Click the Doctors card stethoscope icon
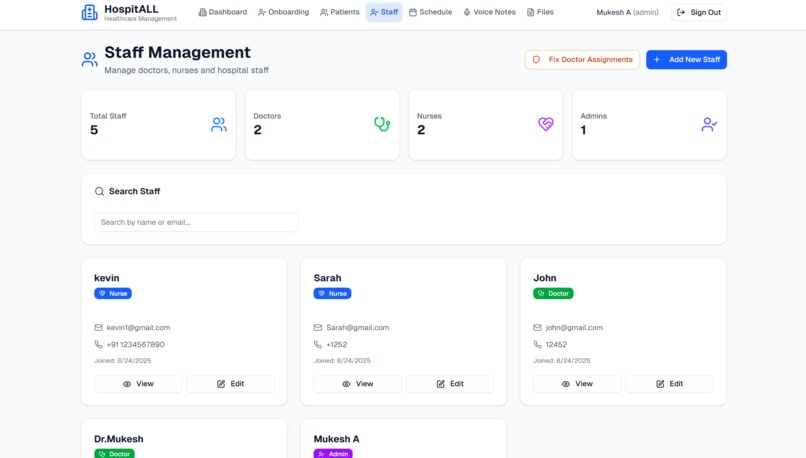Image resolution: width=806 pixels, height=458 pixels. 382,124
